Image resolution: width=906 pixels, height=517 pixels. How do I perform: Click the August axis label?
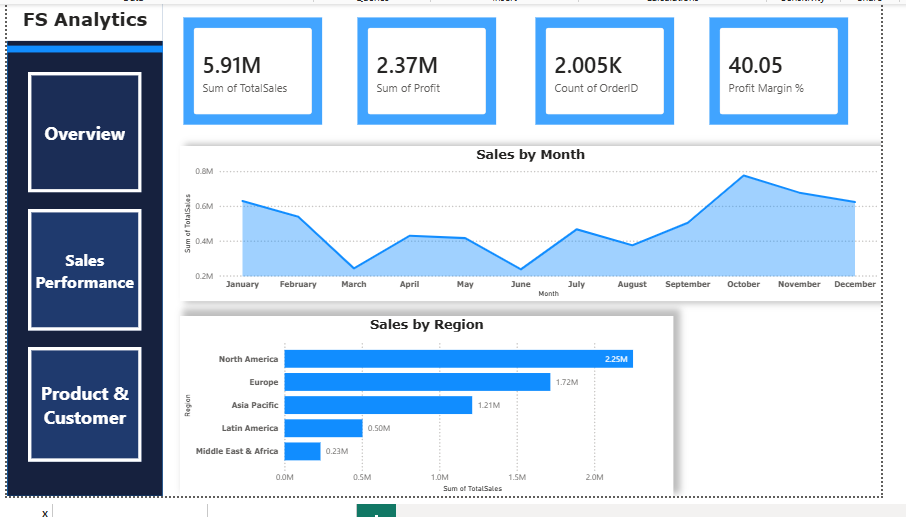click(x=632, y=284)
